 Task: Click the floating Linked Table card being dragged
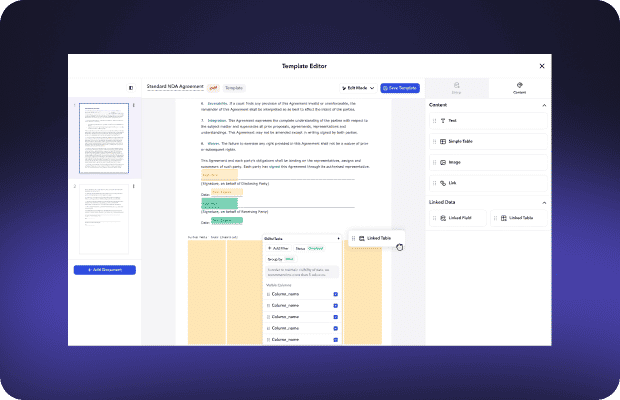tap(376, 238)
